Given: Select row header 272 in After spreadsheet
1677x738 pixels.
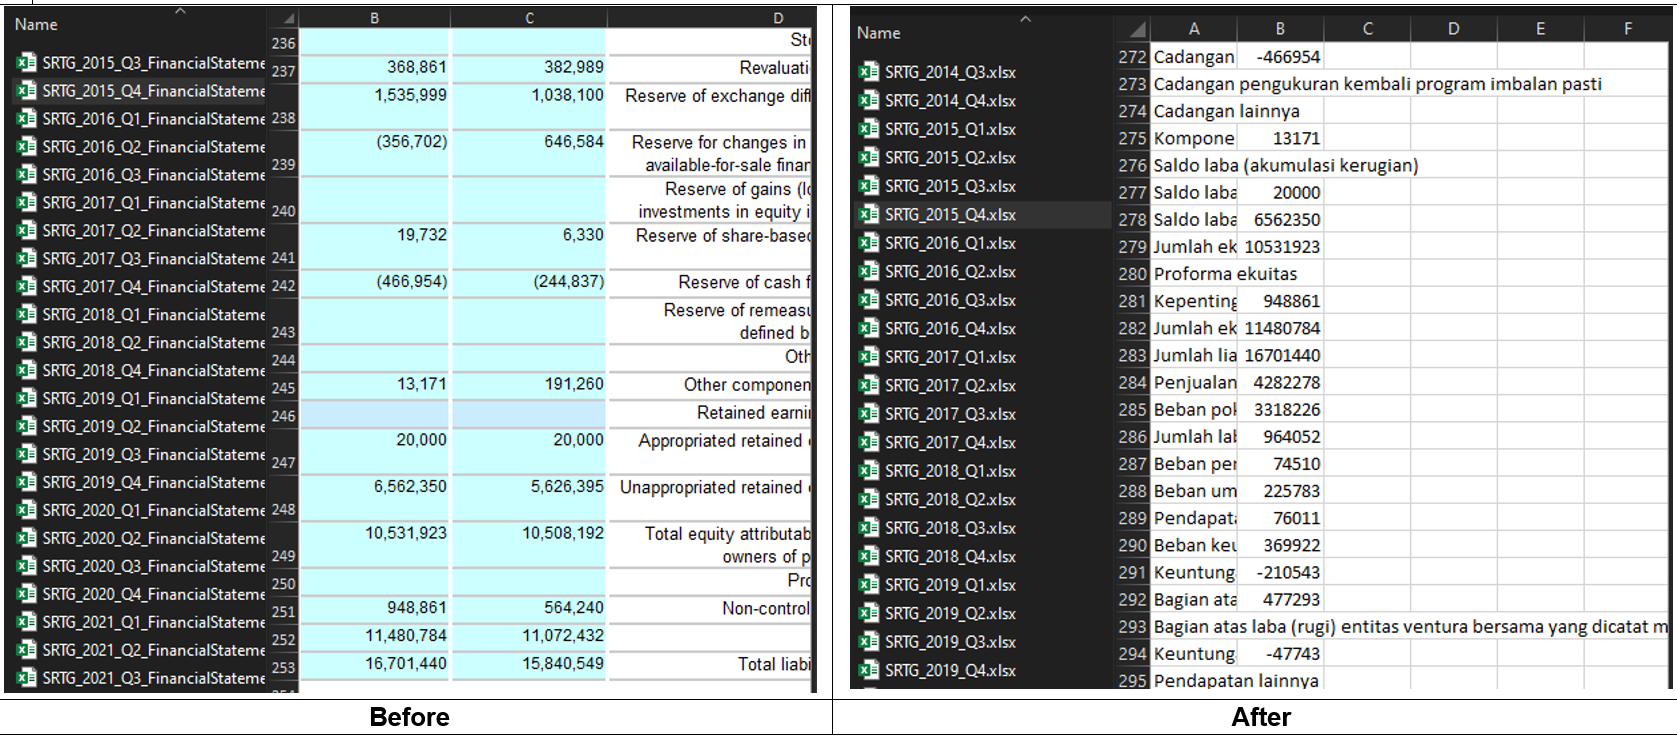Looking at the screenshot, I should pyautogui.click(x=1132, y=57).
